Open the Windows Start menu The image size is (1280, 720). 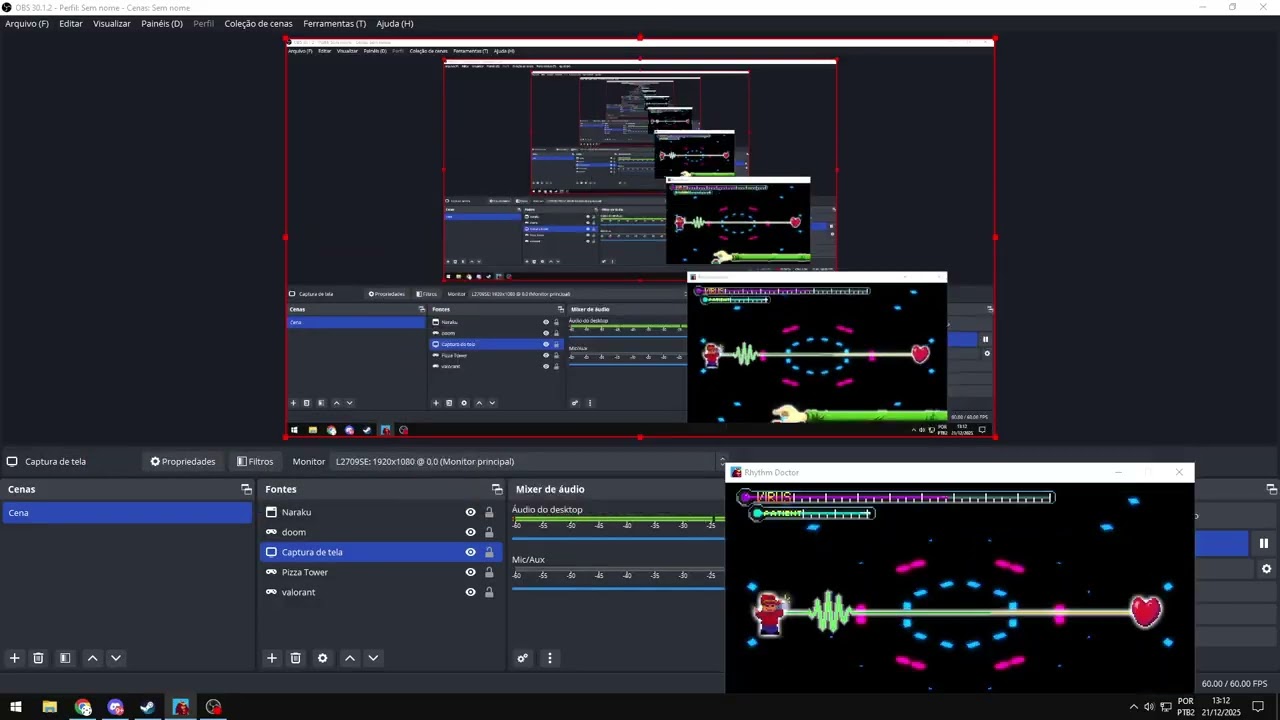tap(16, 707)
